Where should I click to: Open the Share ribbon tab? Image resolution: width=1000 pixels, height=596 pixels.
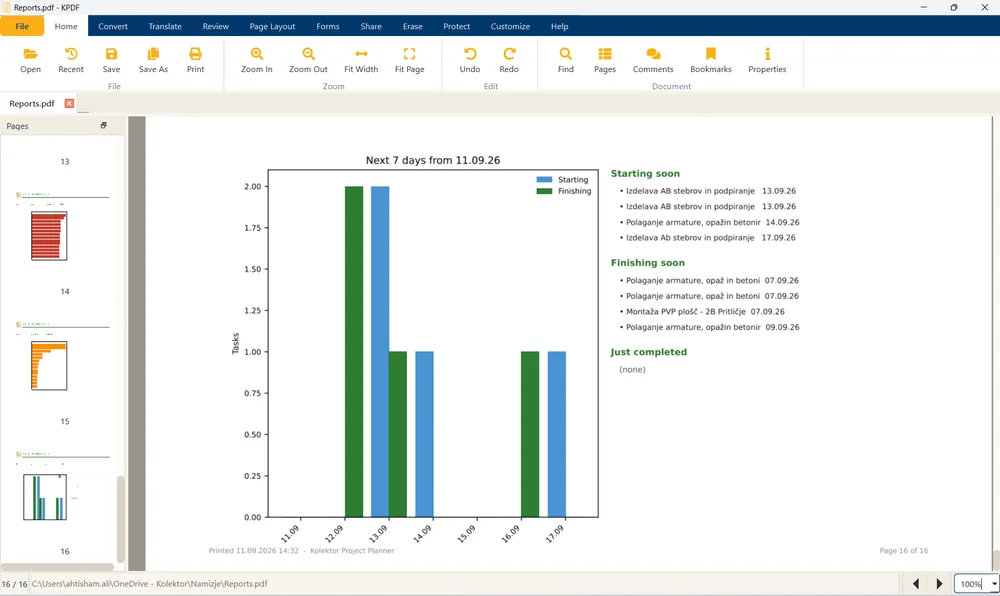click(371, 26)
